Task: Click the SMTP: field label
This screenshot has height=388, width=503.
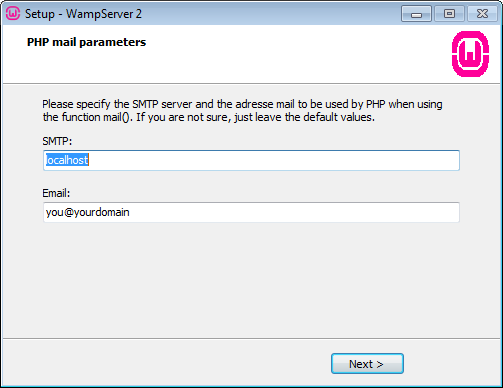Action: click(57, 141)
